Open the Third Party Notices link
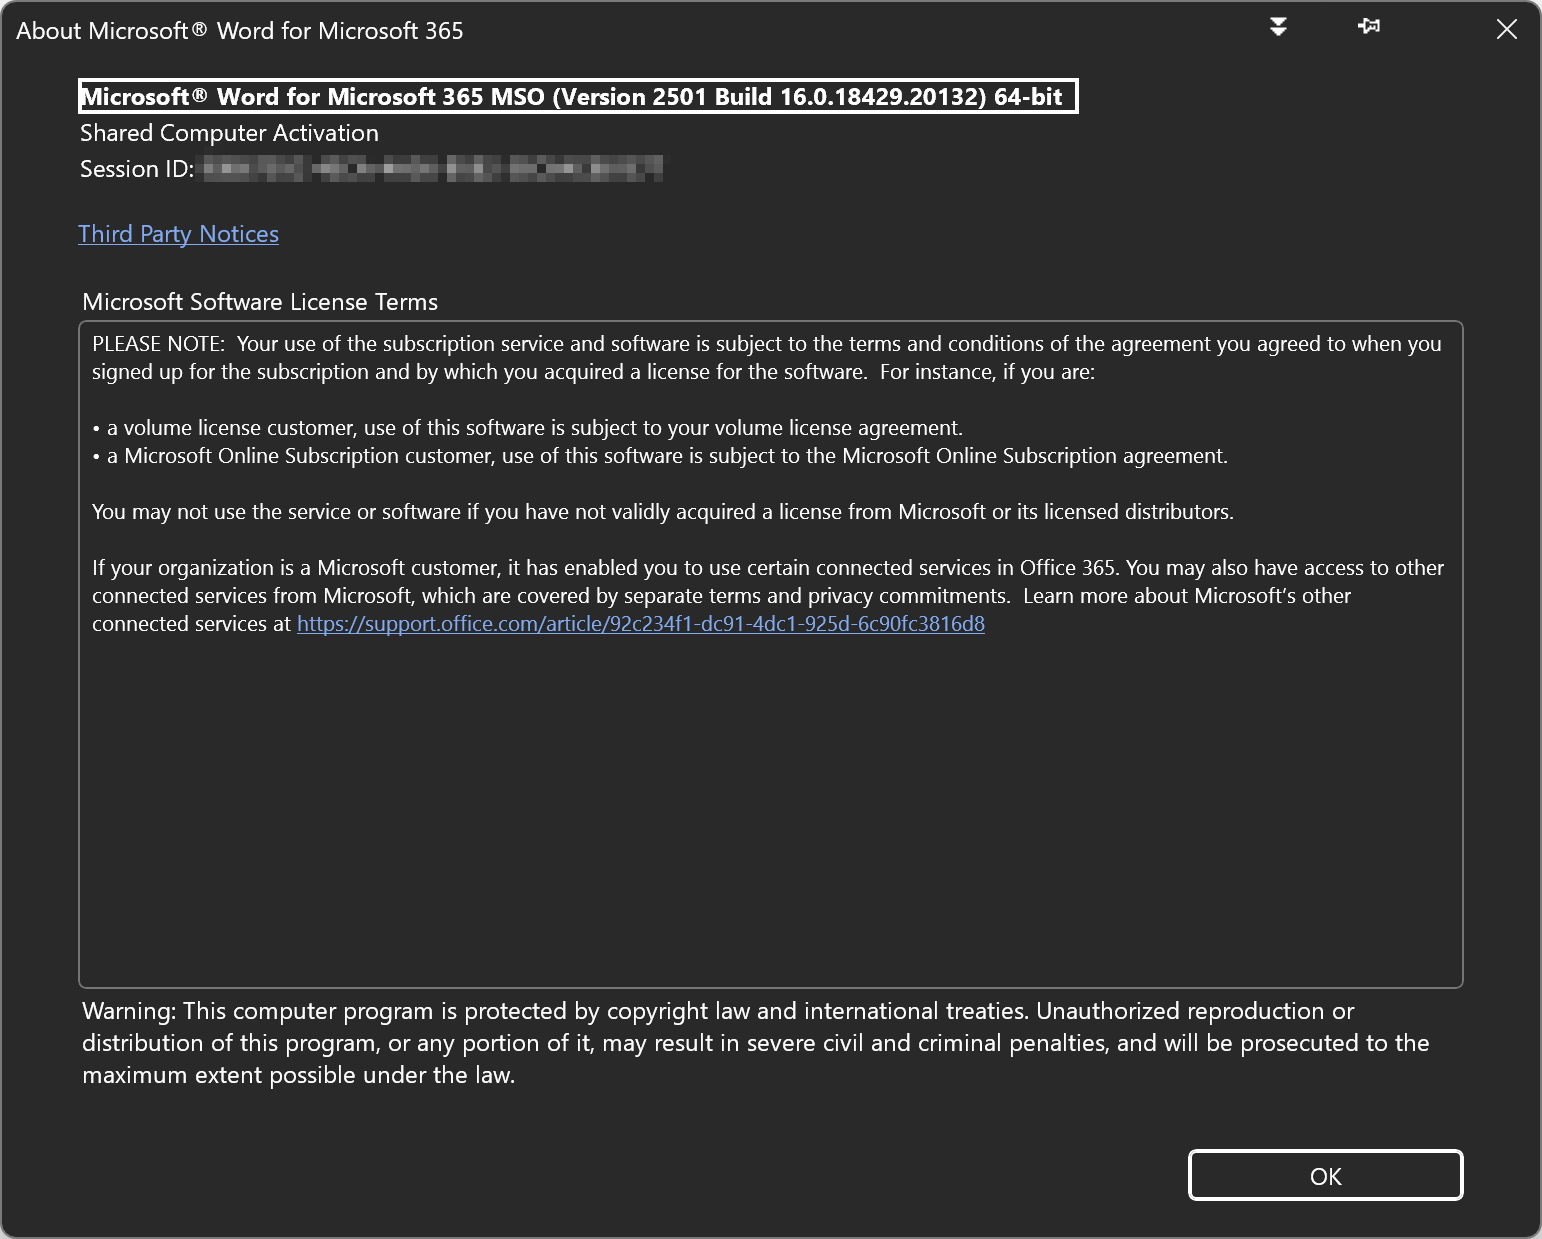The width and height of the screenshot is (1542, 1239). (x=179, y=234)
